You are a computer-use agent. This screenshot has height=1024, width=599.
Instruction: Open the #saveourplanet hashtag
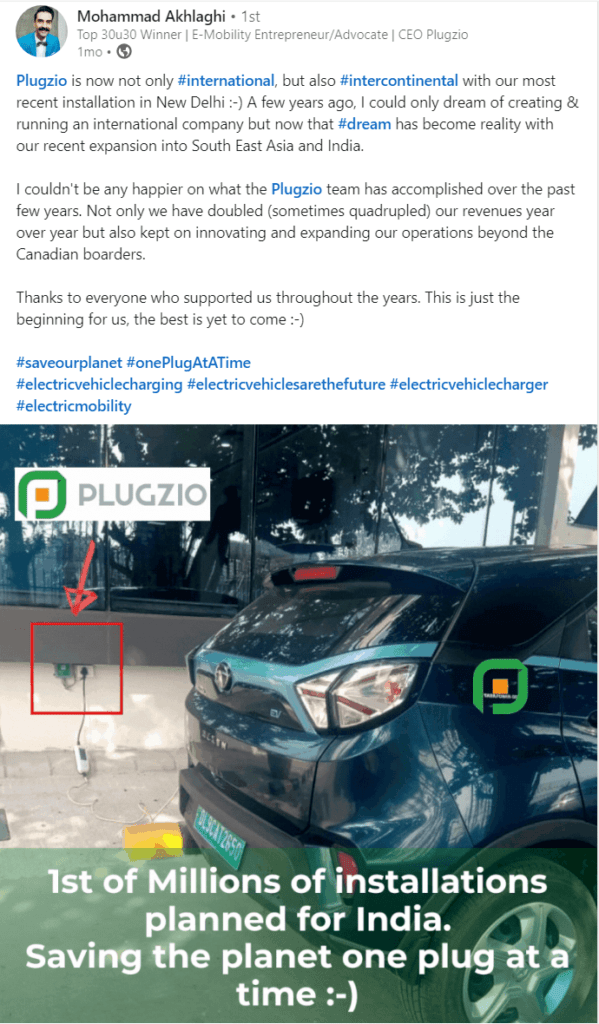69,362
